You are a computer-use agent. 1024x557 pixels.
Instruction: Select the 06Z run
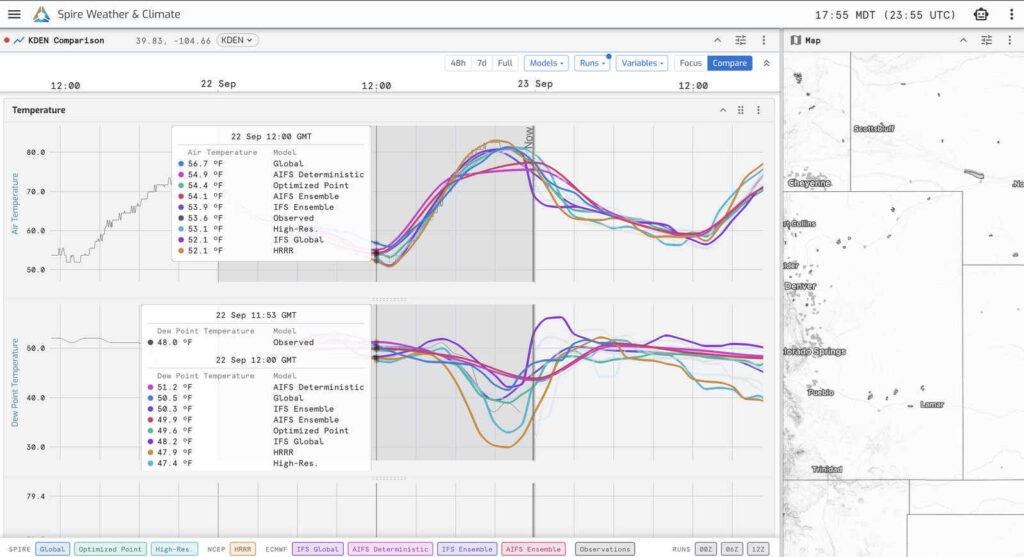(x=732, y=549)
